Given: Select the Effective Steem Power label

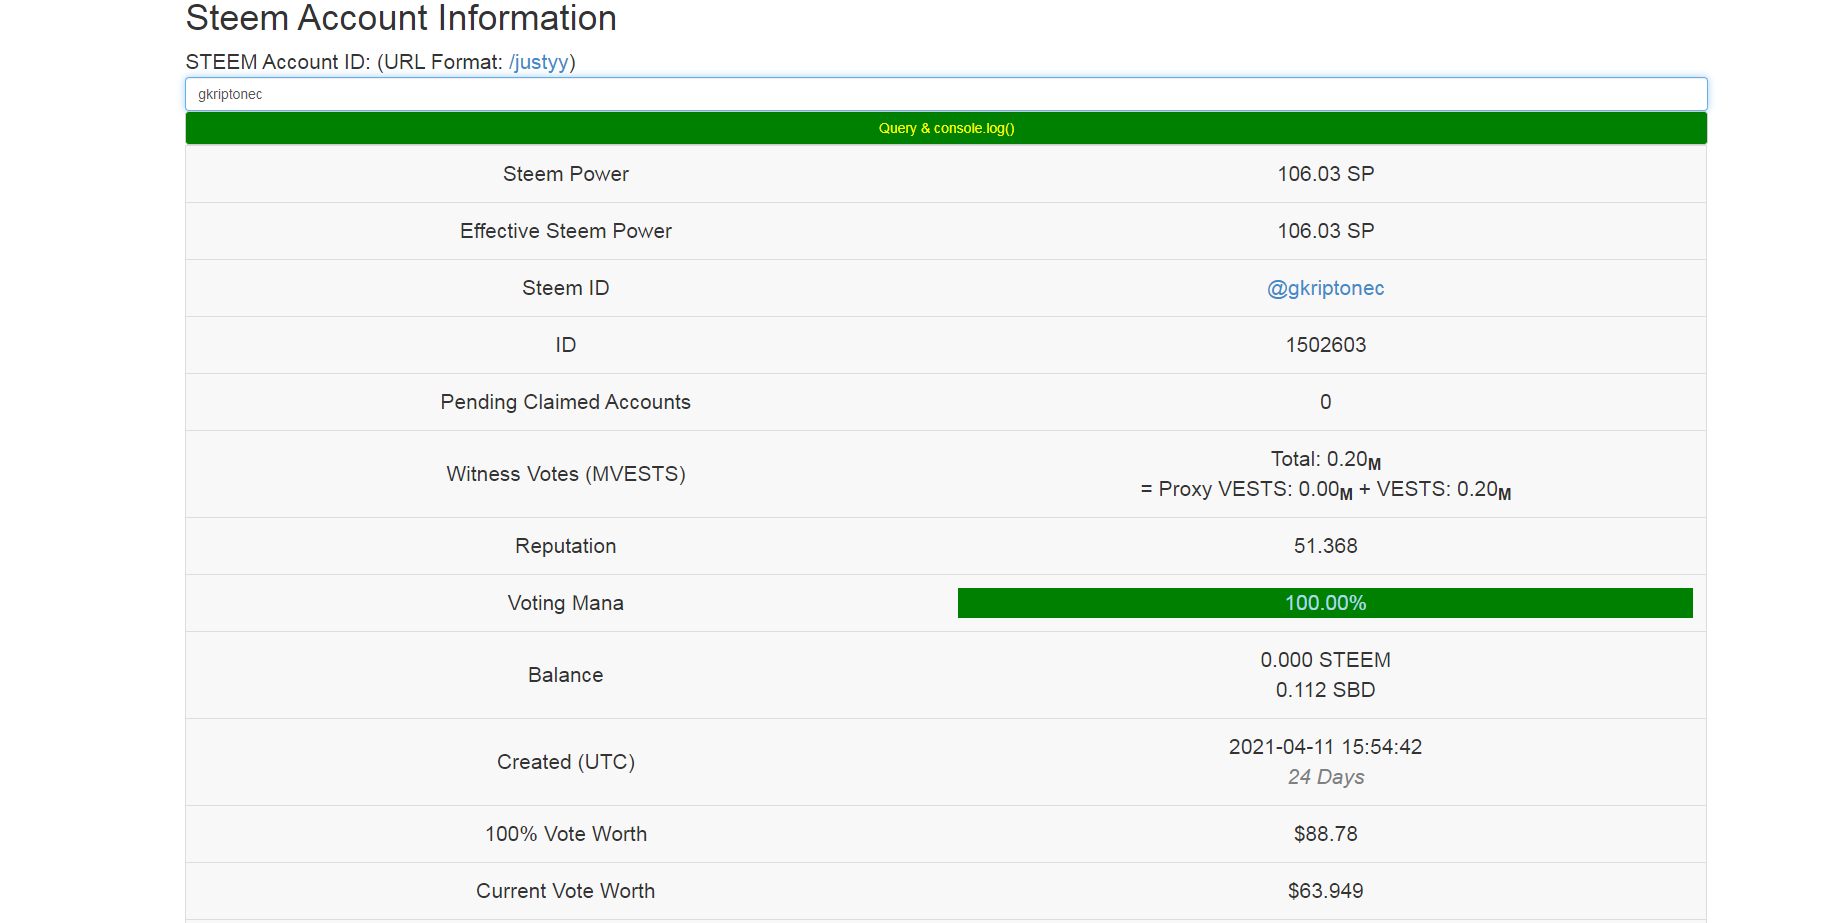Looking at the screenshot, I should pyautogui.click(x=566, y=231).
